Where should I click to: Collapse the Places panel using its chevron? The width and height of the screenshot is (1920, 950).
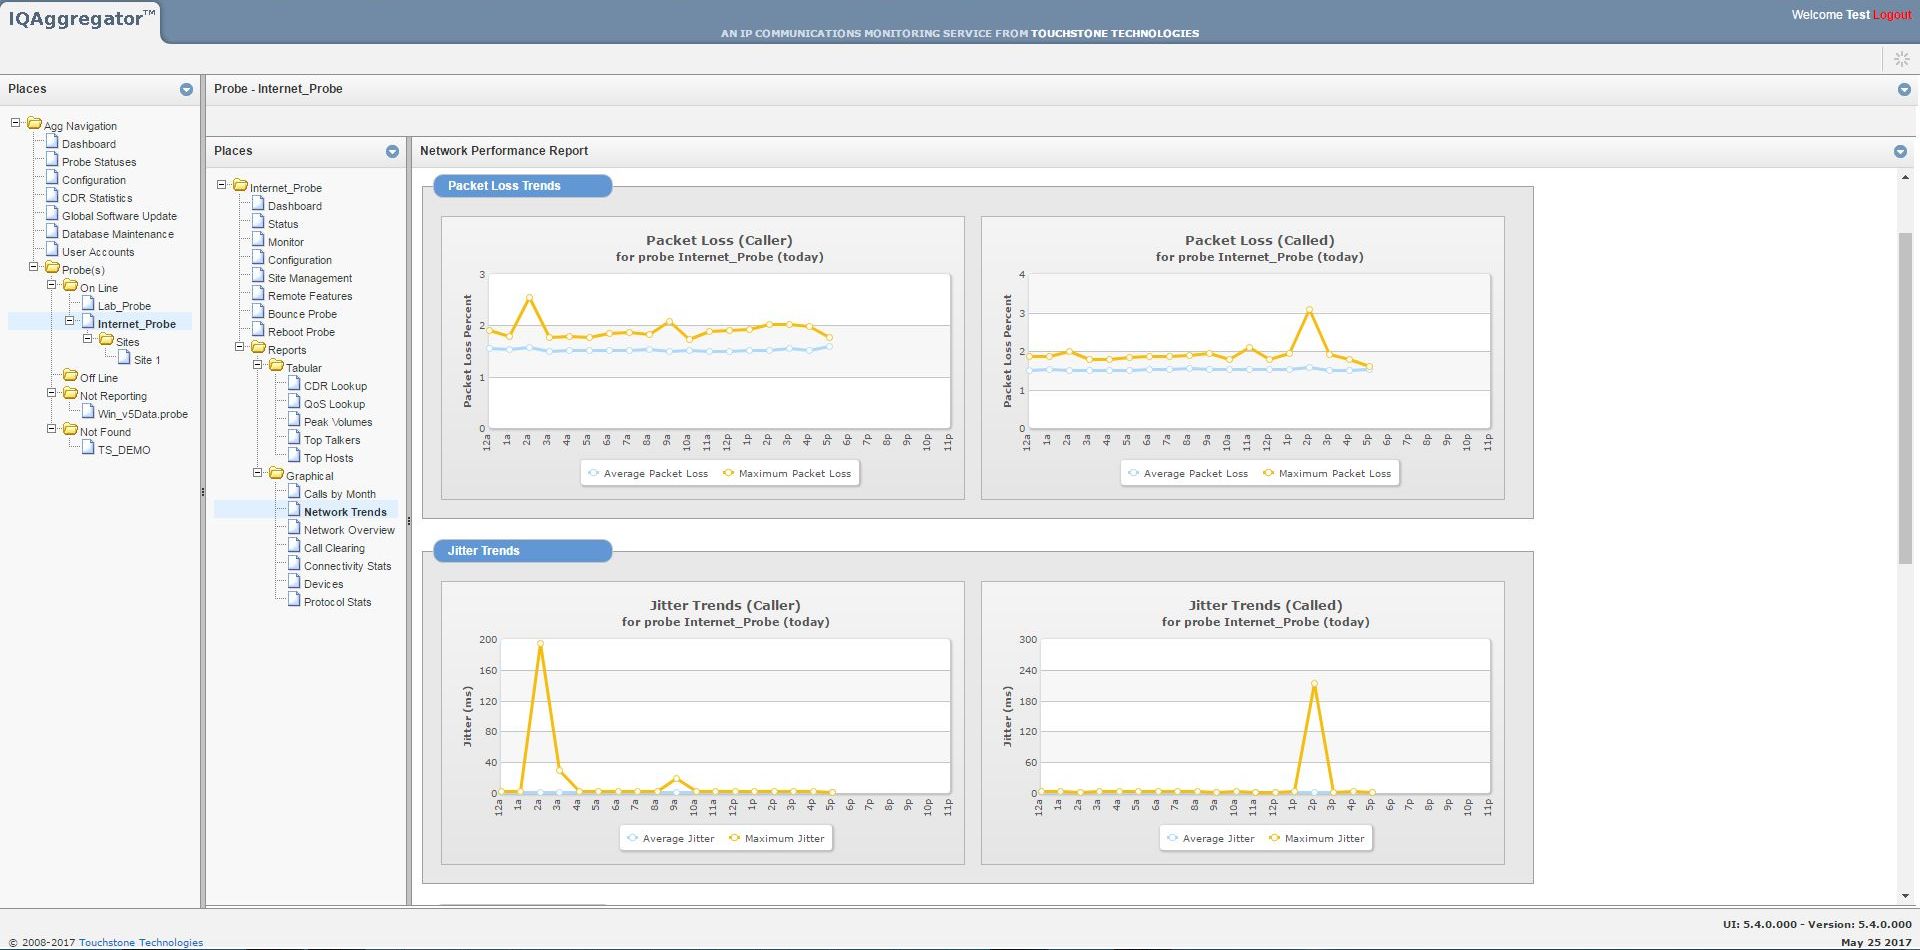point(185,89)
